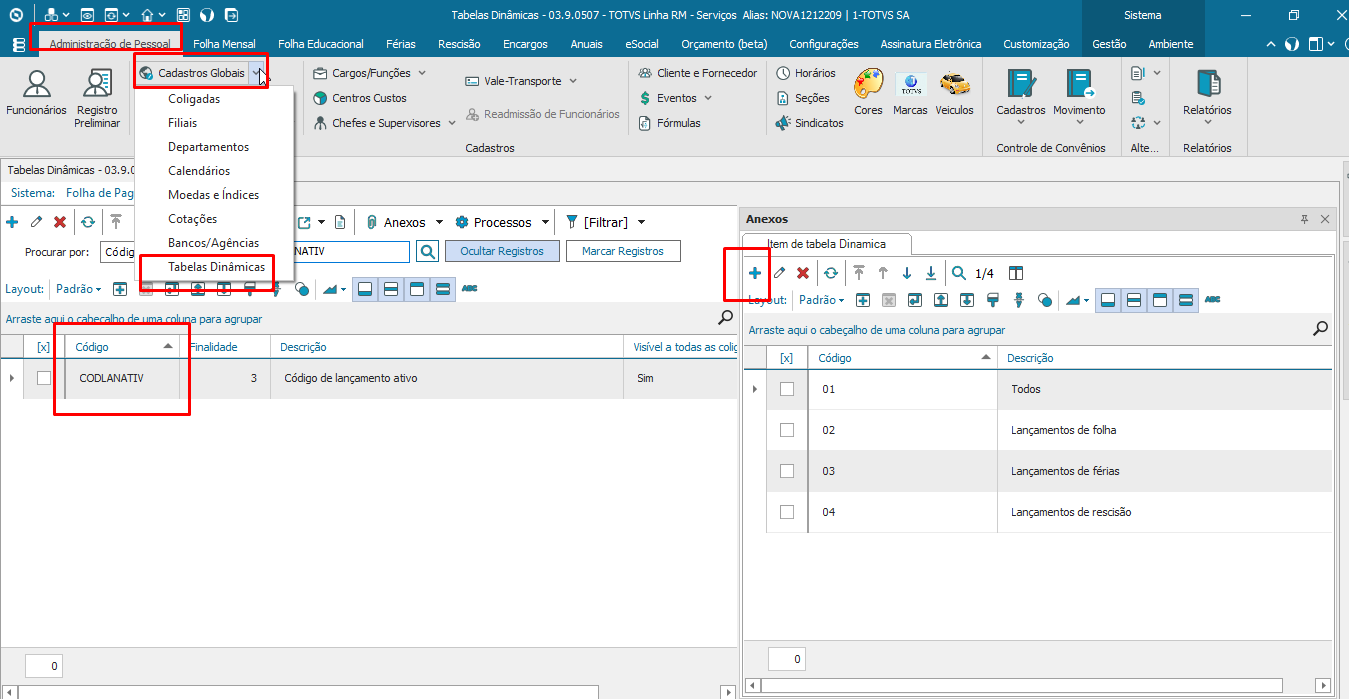Add new record in main table toolbar
Image resolution: width=1349 pixels, height=699 pixels.
point(12,222)
